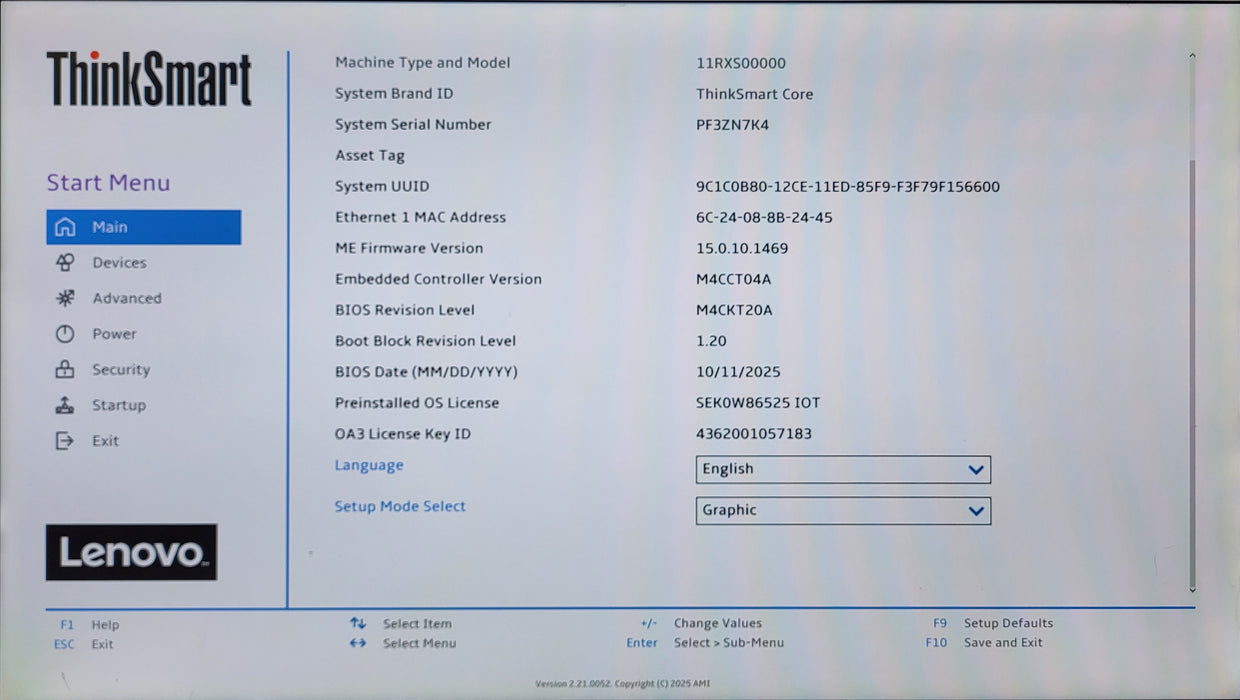Click the left-right arrows Select Menu icon
Screen dimensions: 1240x700
point(358,643)
